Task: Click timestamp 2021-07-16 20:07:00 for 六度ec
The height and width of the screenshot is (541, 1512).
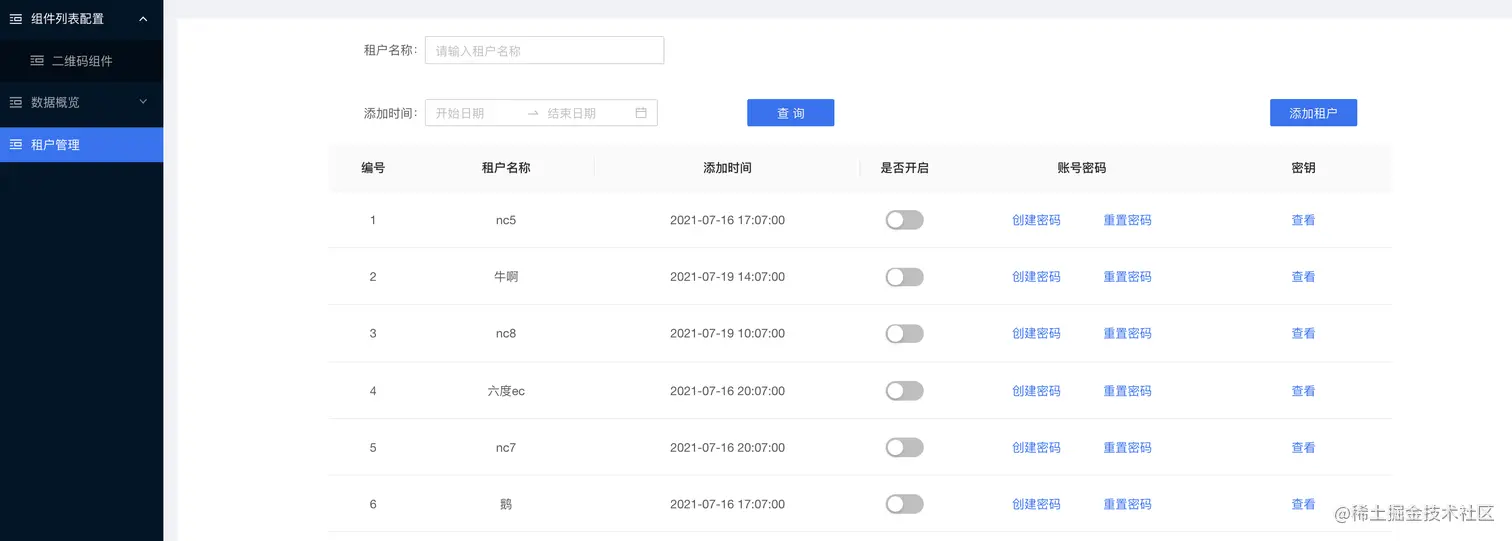Action: (727, 391)
